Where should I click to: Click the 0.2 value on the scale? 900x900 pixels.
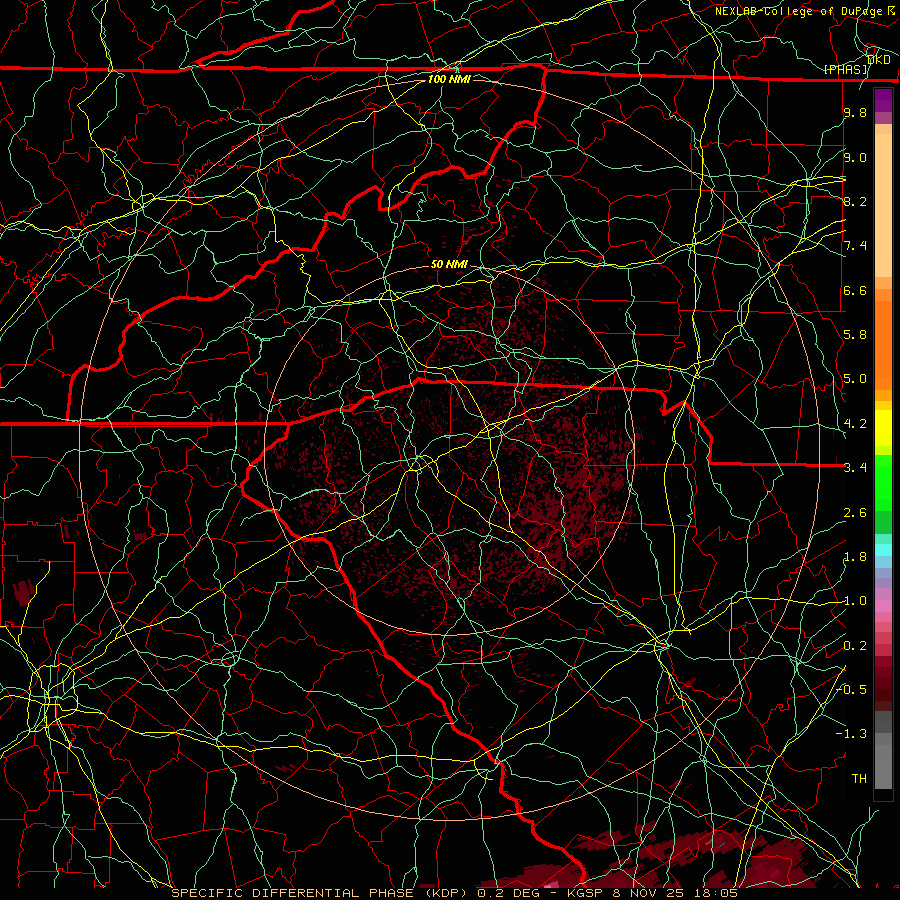pyautogui.click(x=855, y=645)
